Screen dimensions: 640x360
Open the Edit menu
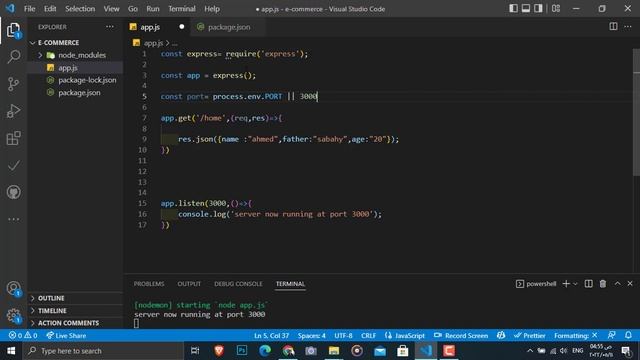pyautogui.click(x=50, y=9)
